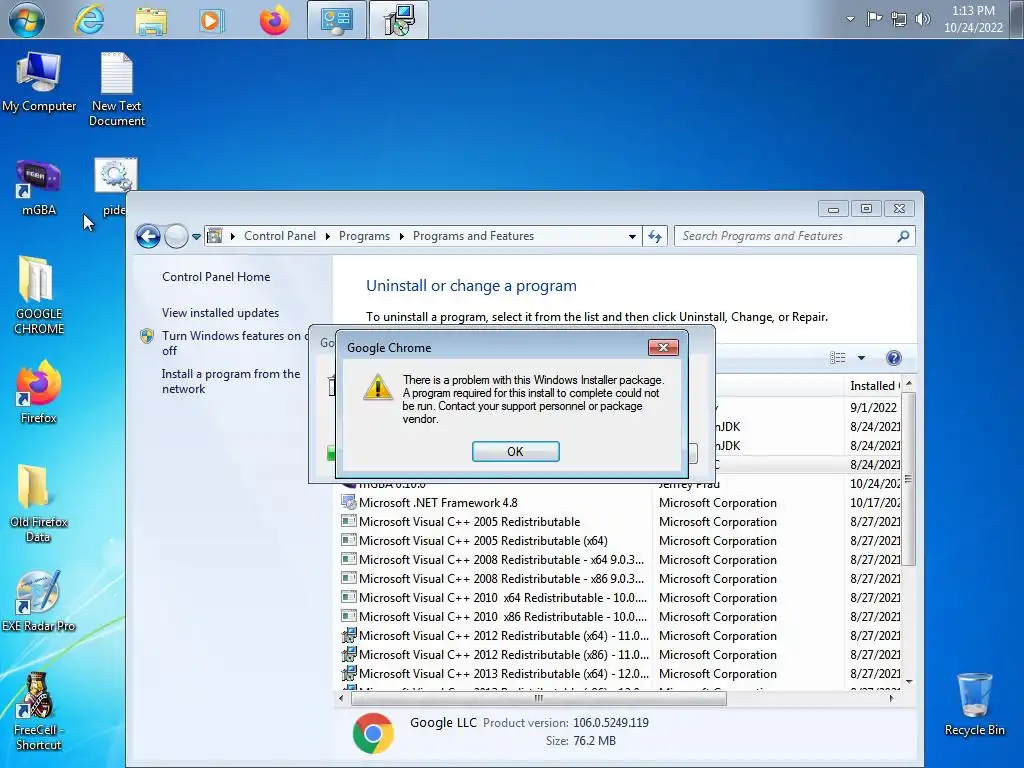Open Windows Media Player from the taskbar
The width and height of the screenshot is (1024, 768).
pos(211,20)
